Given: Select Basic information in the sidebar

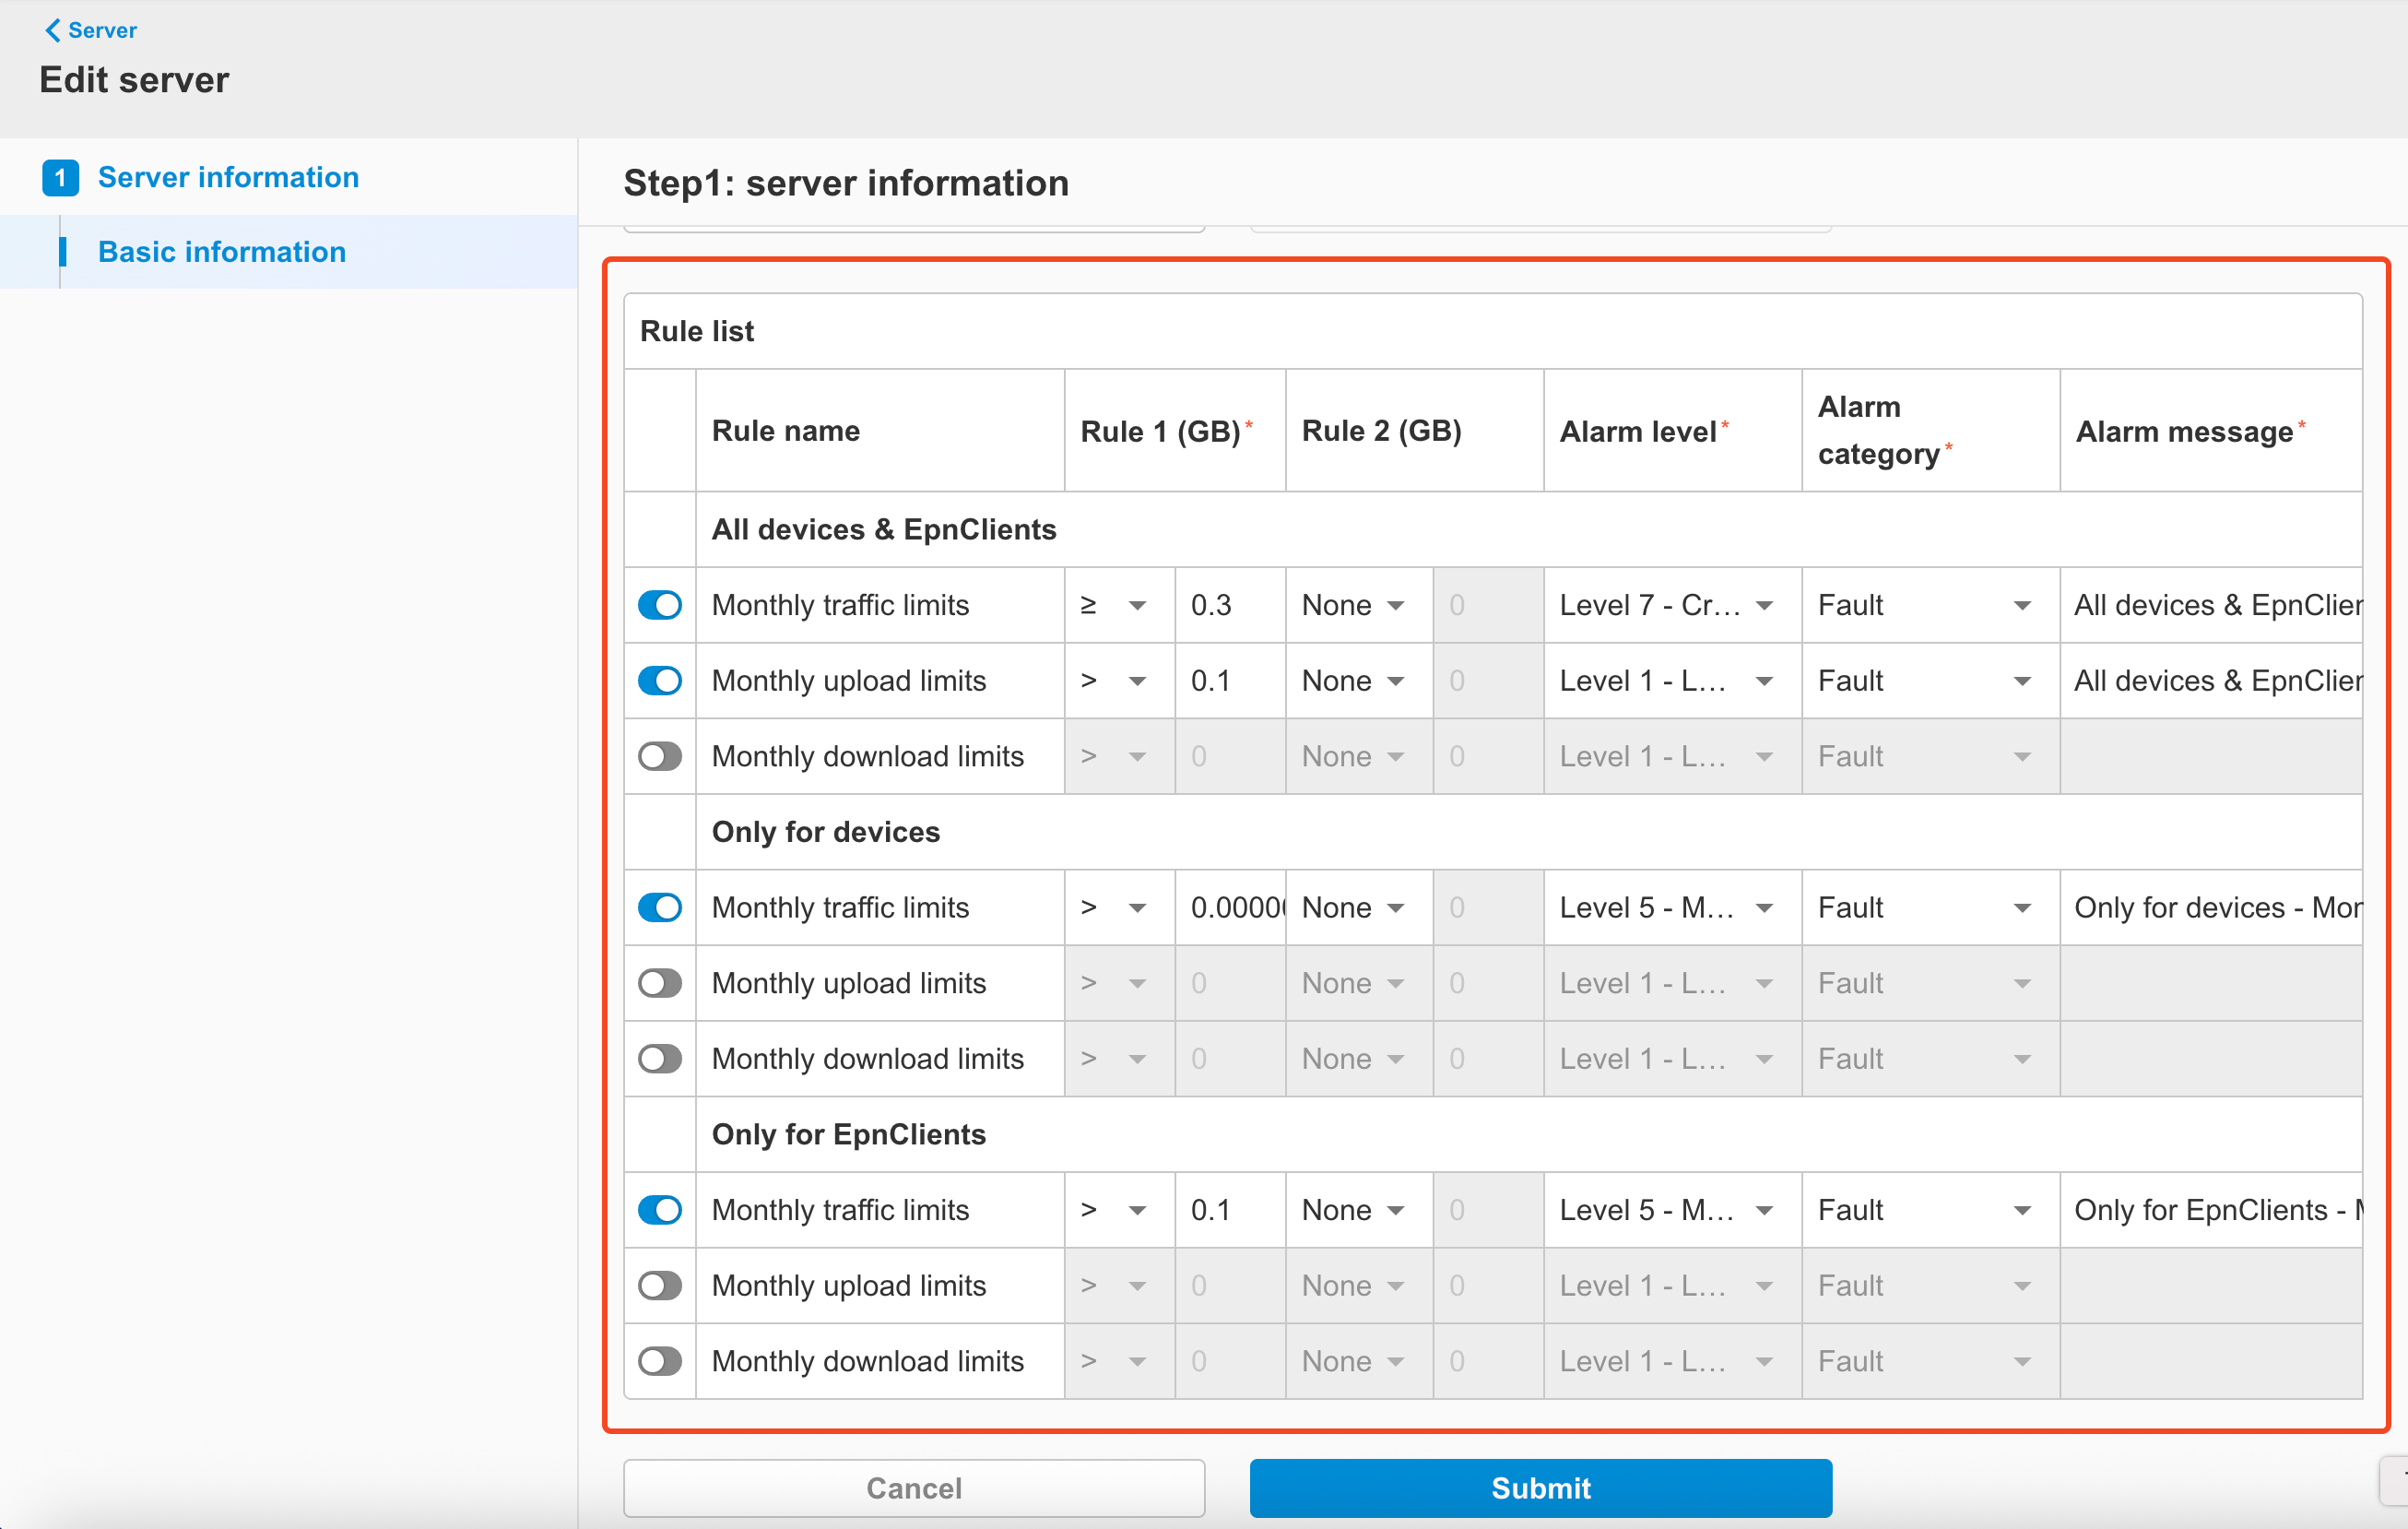Looking at the screenshot, I should click(221, 252).
